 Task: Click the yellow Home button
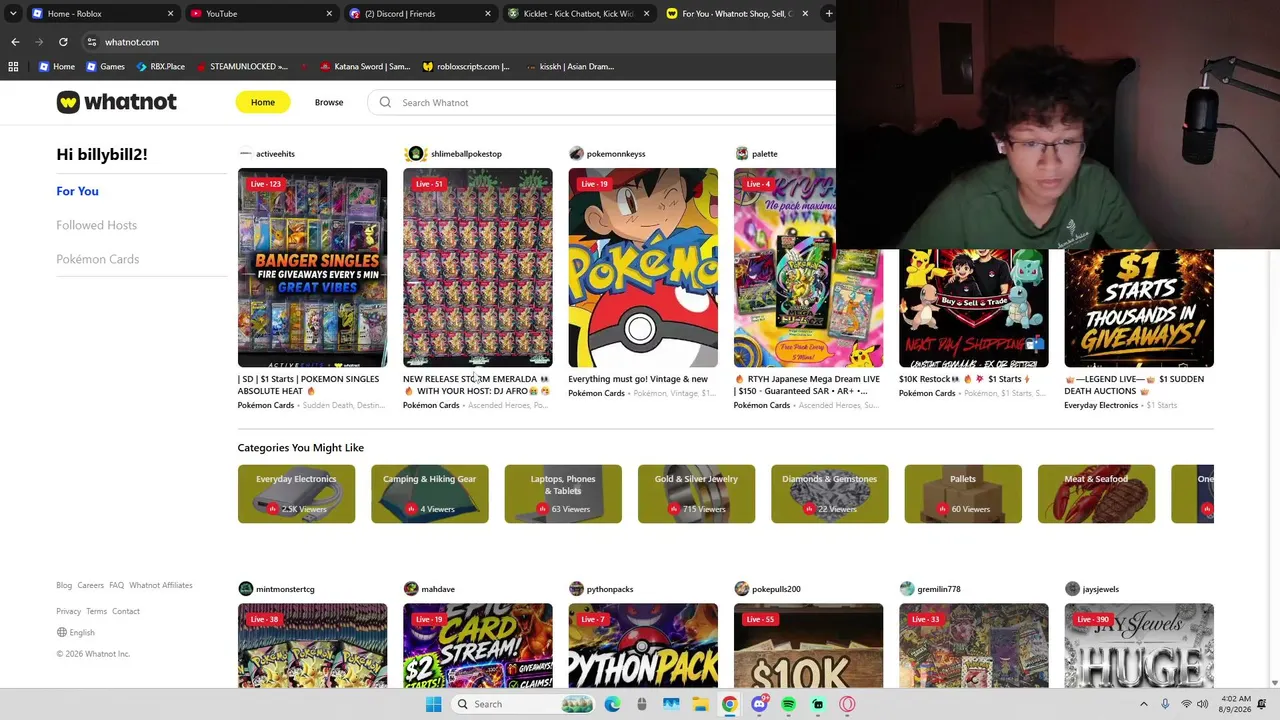coord(263,102)
